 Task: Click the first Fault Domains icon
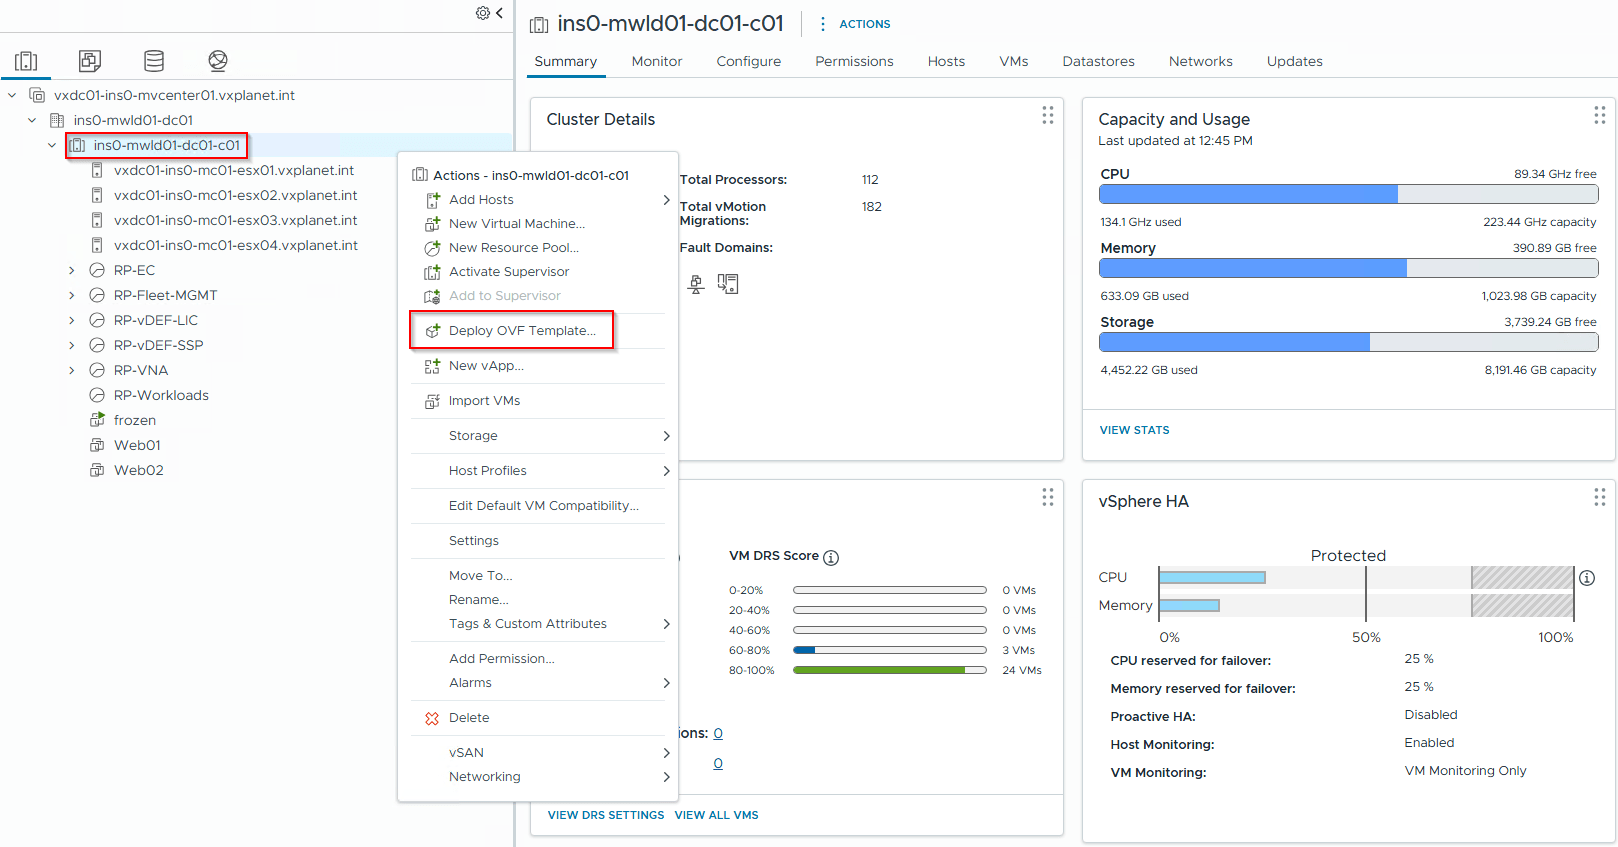pos(696,285)
